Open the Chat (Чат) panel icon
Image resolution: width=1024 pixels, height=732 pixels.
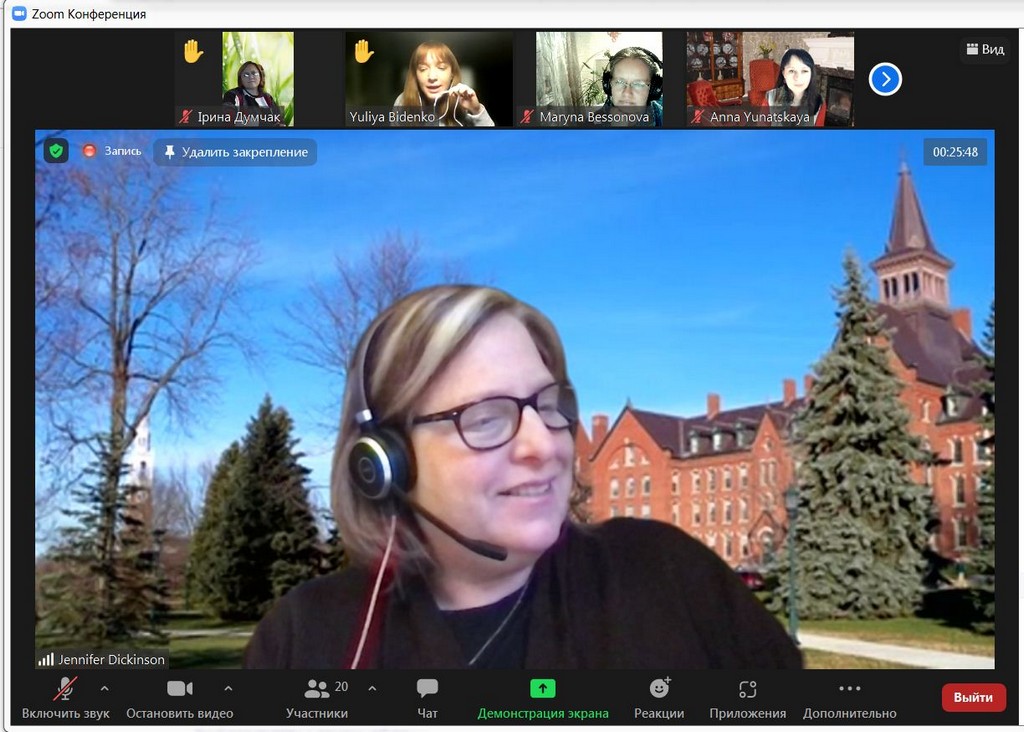tap(427, 688)
